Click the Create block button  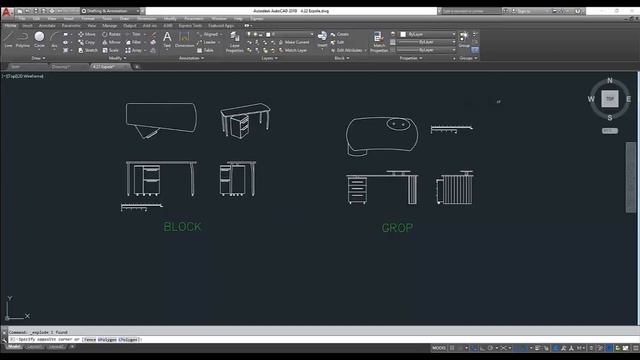tap(340, 34)
